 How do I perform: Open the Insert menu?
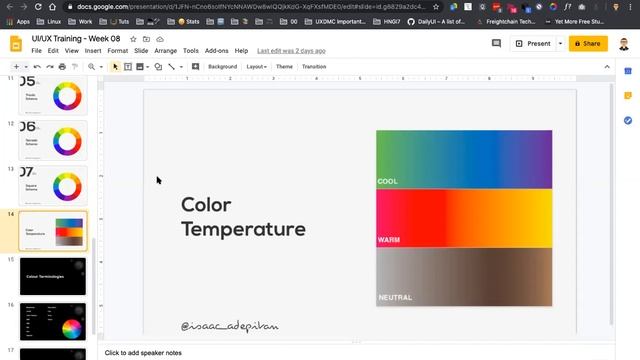click(93, 51)
